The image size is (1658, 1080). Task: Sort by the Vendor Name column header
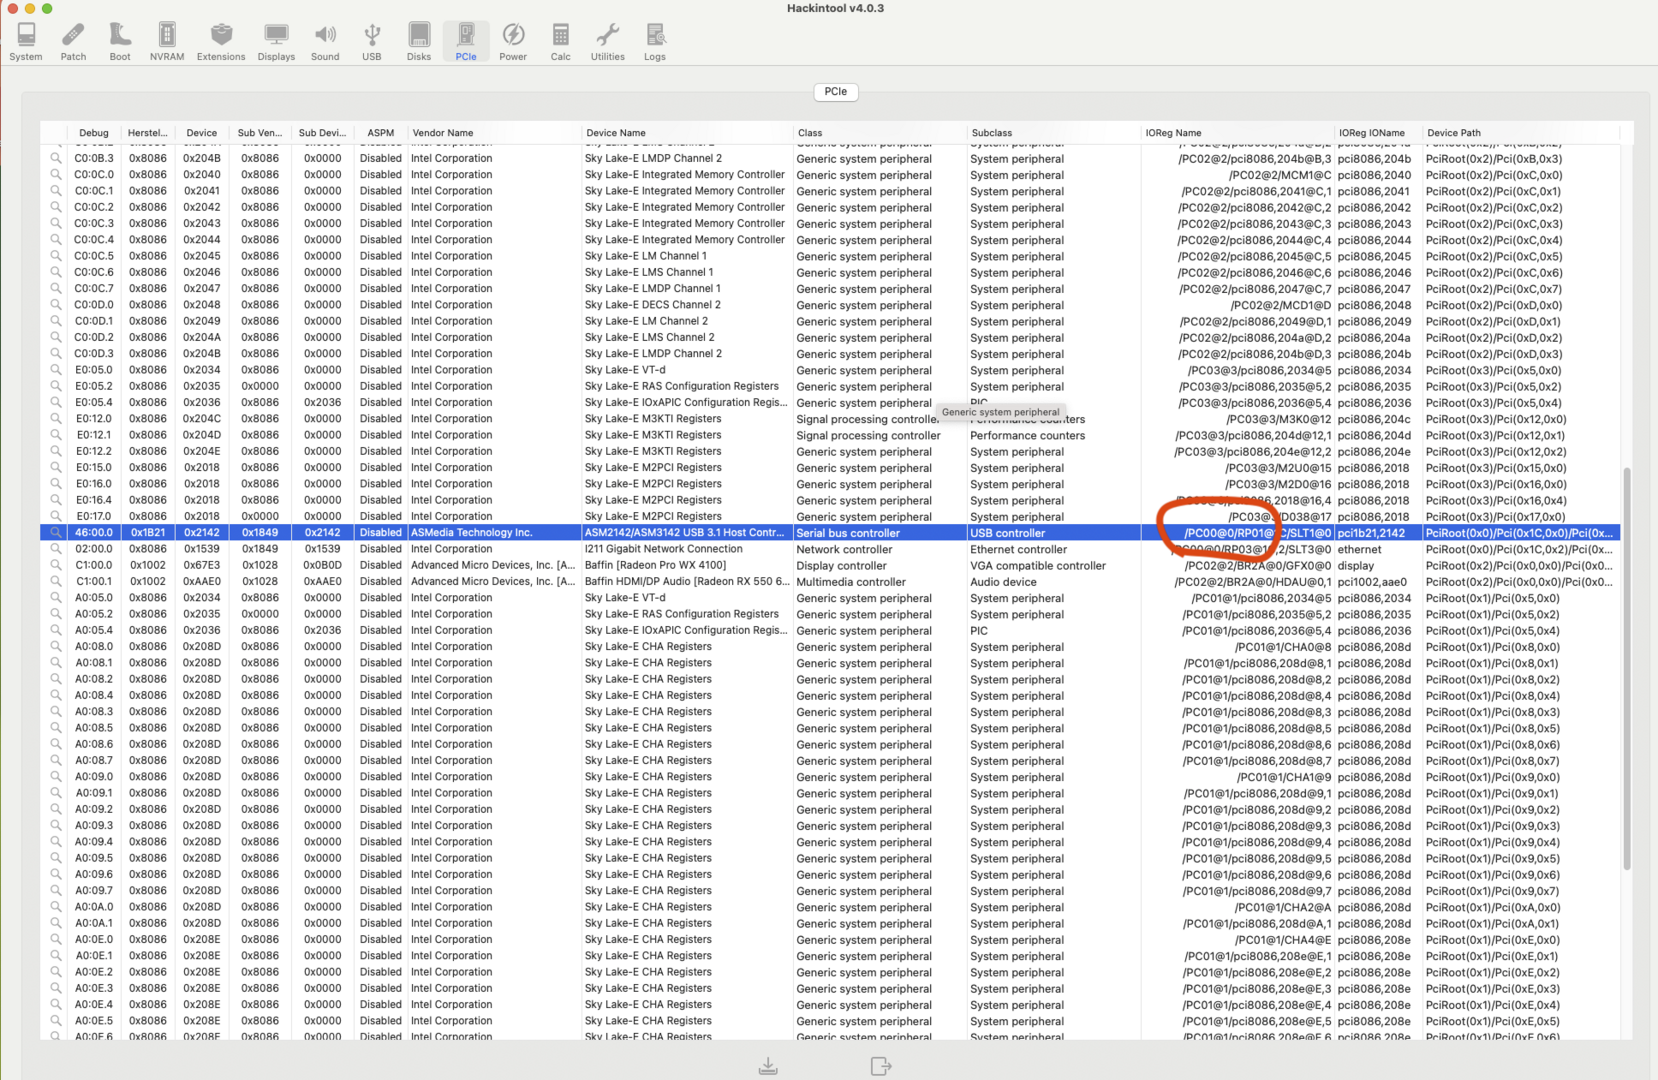pos(492,133)
